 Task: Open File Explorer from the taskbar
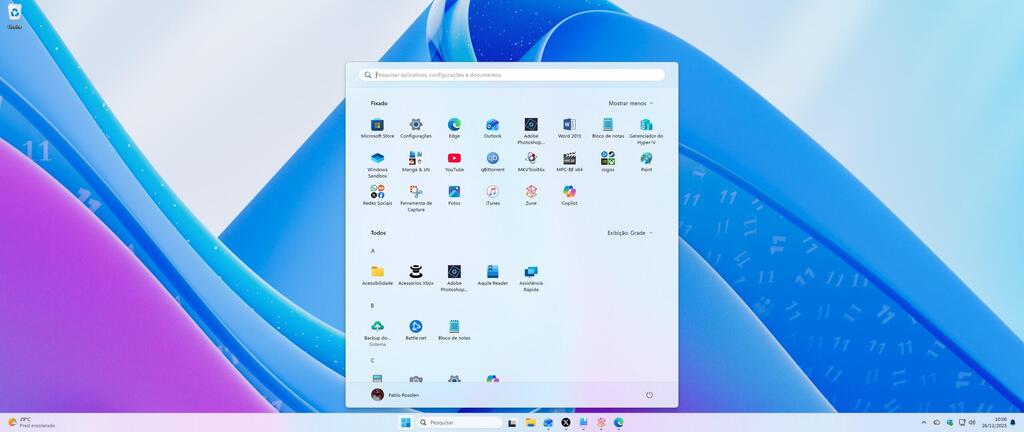point(530,422)
